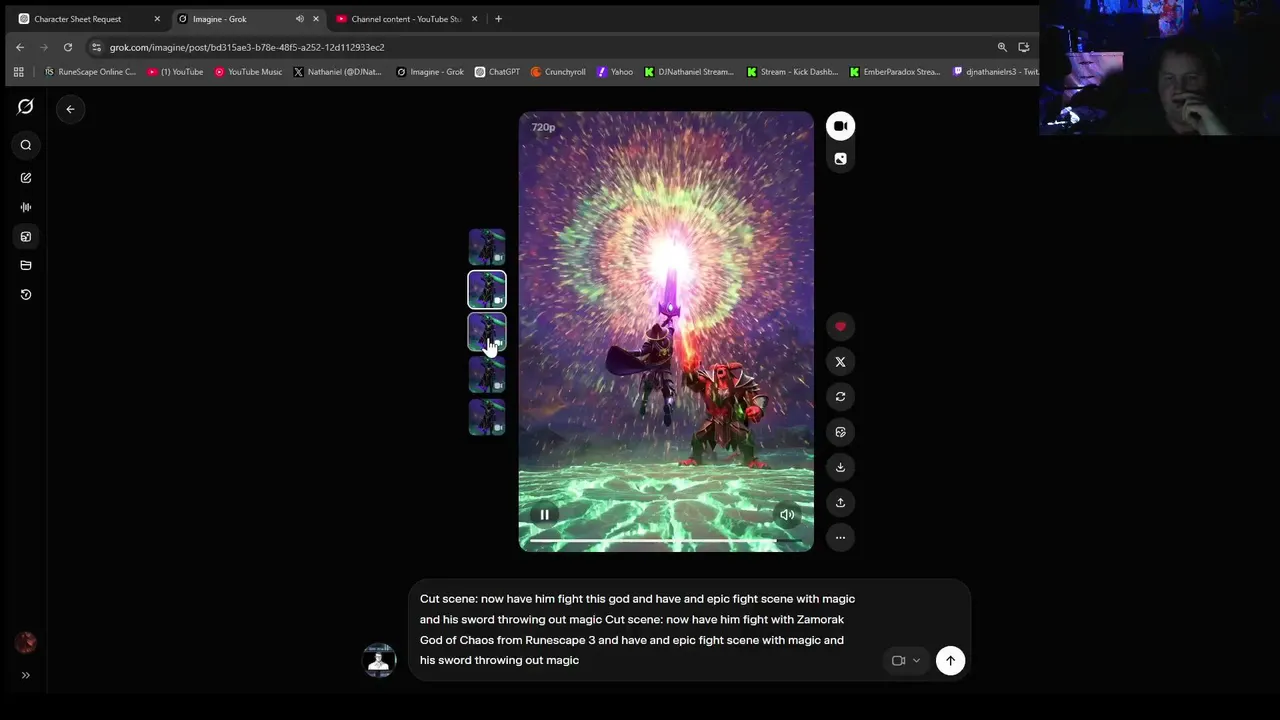Click the reference image avatar beside prompt
1280x720 pixels.
378,660
